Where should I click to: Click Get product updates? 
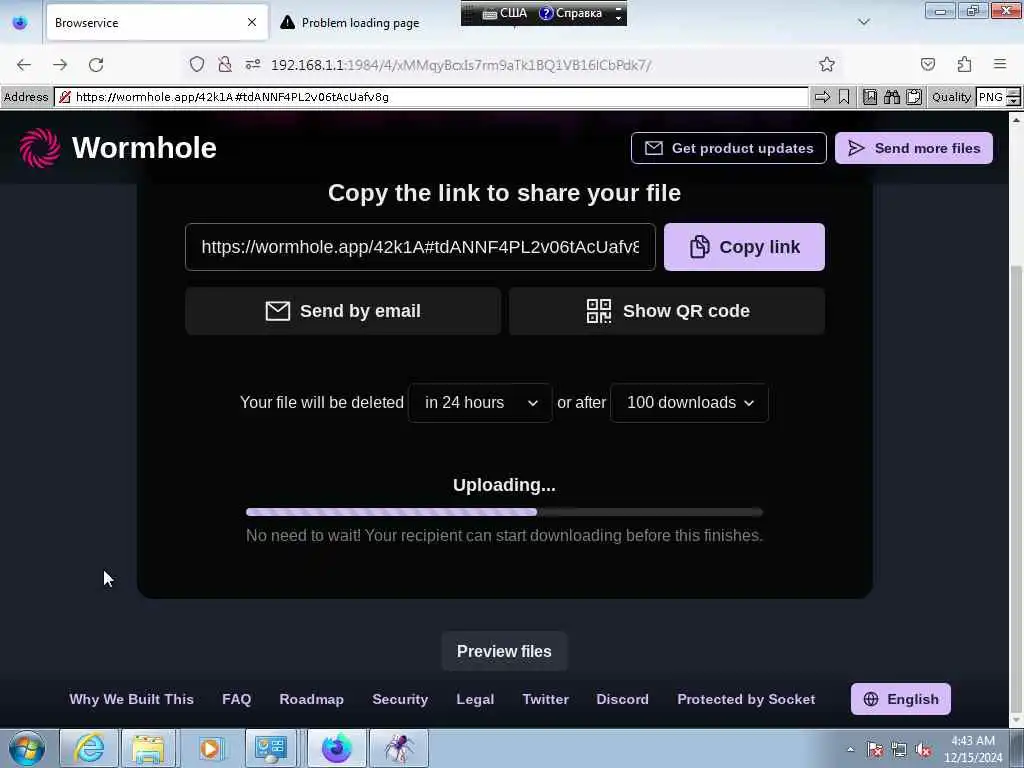pos(729,148)
